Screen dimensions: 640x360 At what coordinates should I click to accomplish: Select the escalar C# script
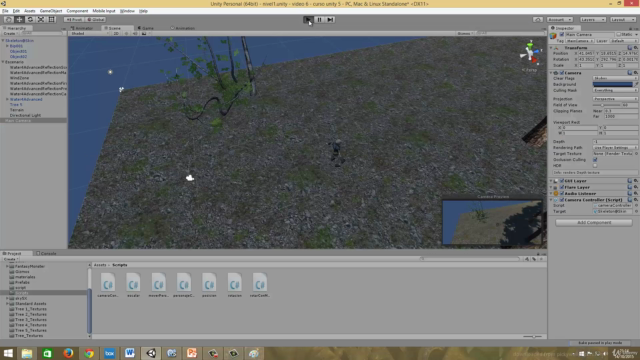(133, 285)
